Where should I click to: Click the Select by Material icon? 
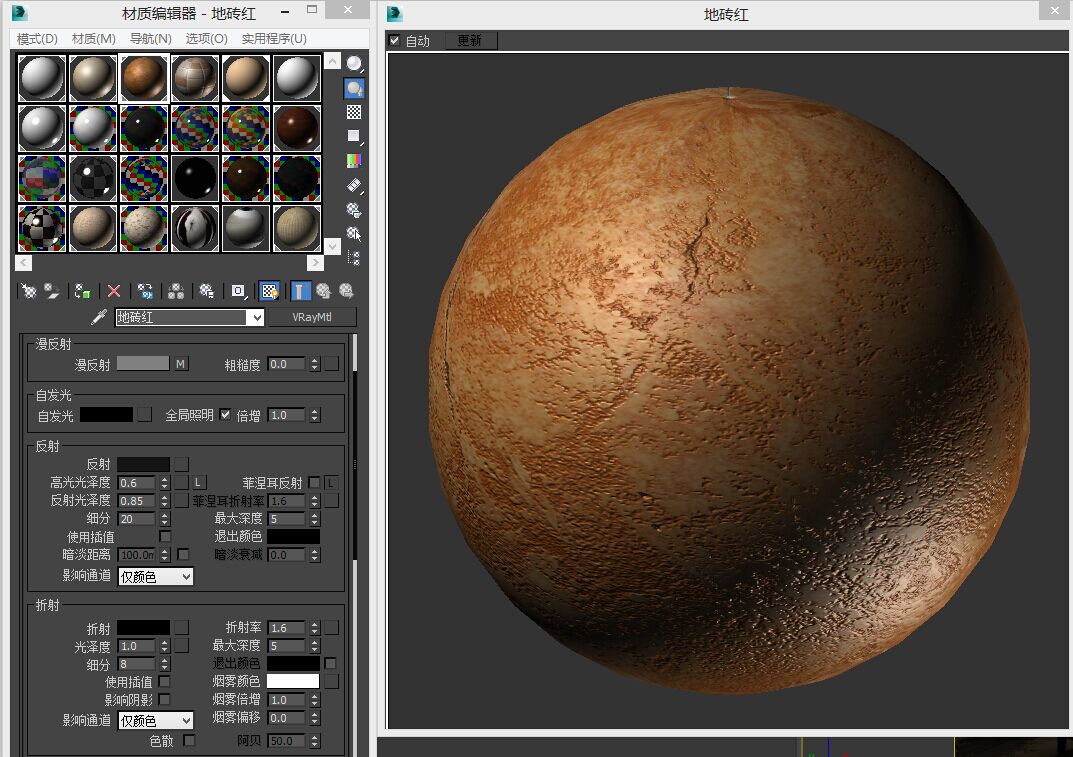point(354,234)
